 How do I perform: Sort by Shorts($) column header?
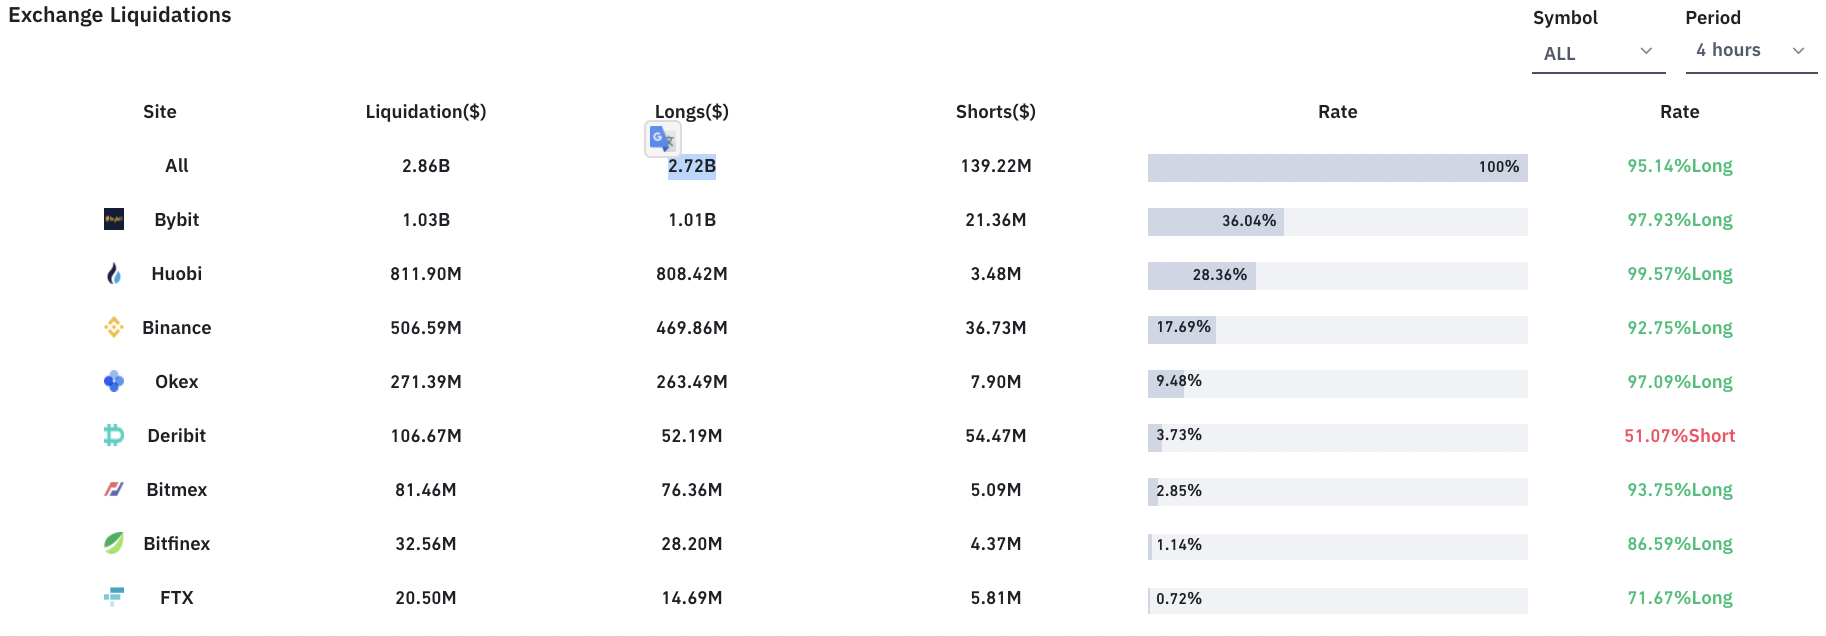[x=996, y=112]
